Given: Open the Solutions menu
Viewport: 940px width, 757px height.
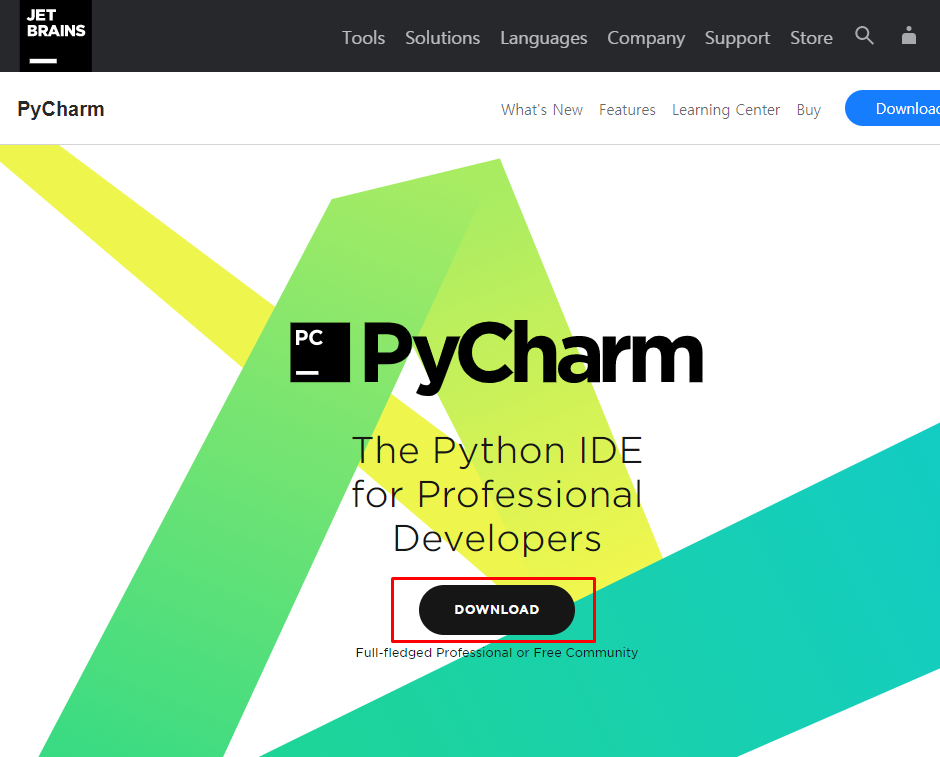Looking at the screenshot, I should pyautogui.click(x=442, y=38).
